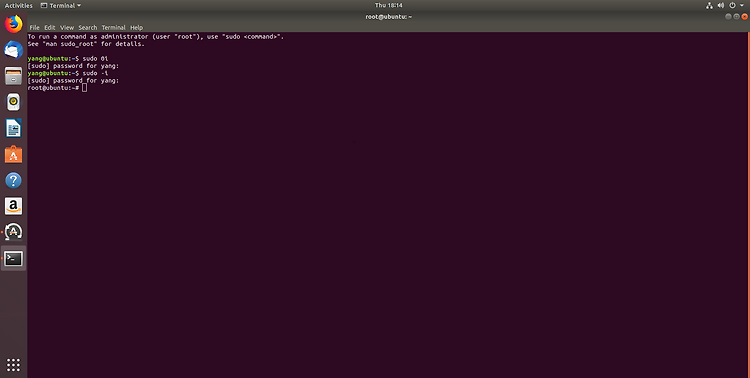Viewport: 750px width, 378px height.
Task: Maximize the terminal window
Action: pyautogui.click(x=736, y=16)
